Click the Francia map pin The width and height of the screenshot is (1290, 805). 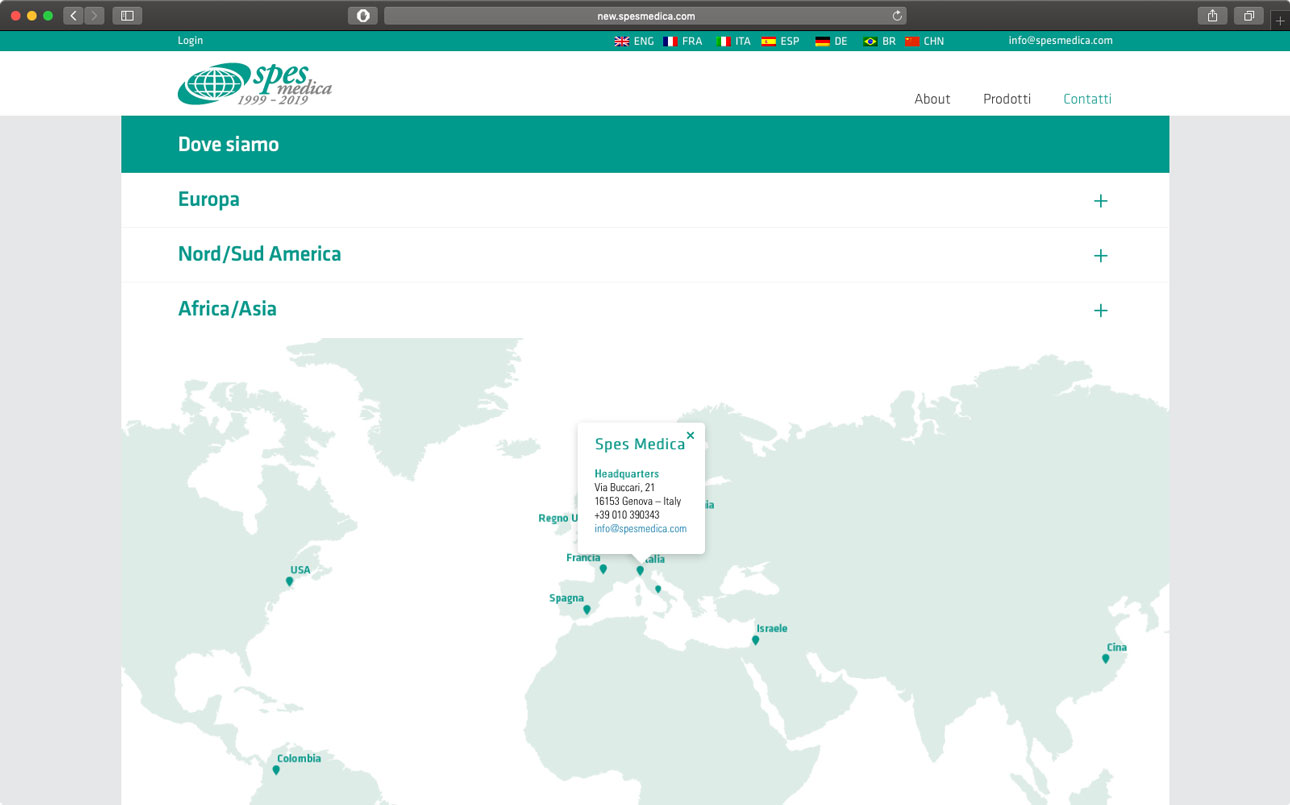[x=603, y=569]
